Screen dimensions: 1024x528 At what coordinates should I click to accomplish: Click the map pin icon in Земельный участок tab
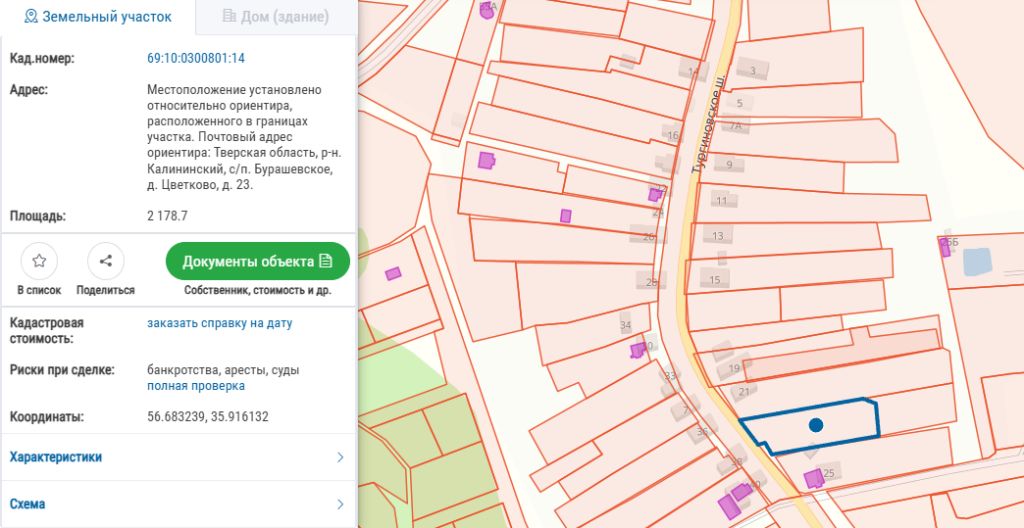tap(31, 16)
